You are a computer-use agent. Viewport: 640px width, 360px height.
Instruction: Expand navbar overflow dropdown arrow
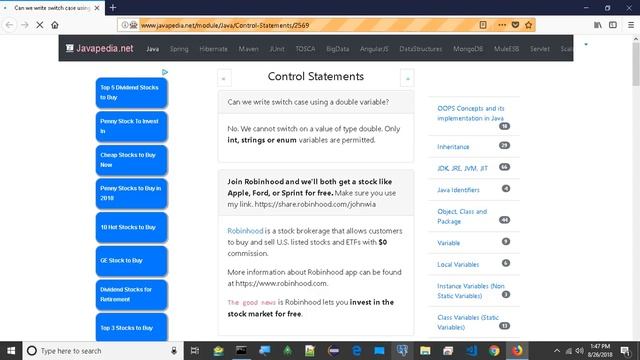(x=586, y=44)
